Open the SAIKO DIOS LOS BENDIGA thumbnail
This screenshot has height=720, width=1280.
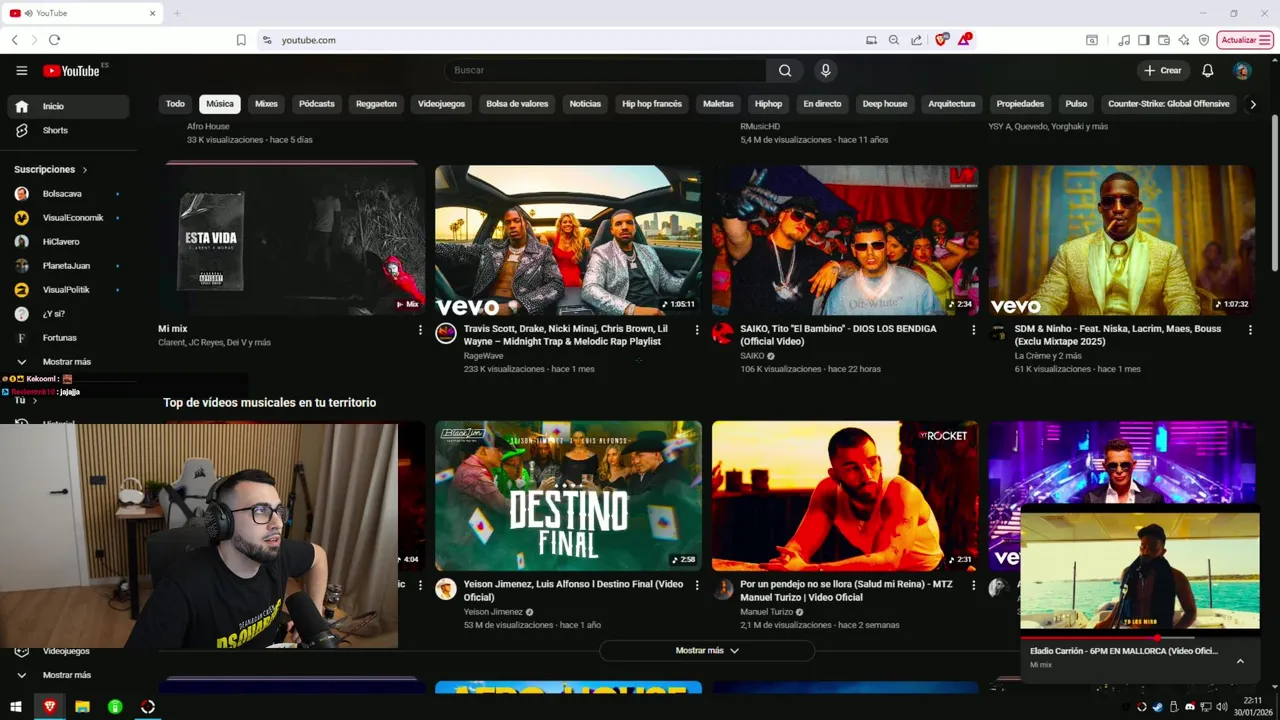coord(845,240)
